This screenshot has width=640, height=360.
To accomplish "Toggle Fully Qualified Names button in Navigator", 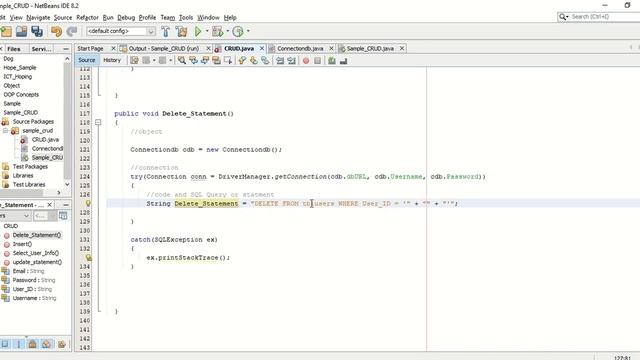I will [x=62, y=344].
